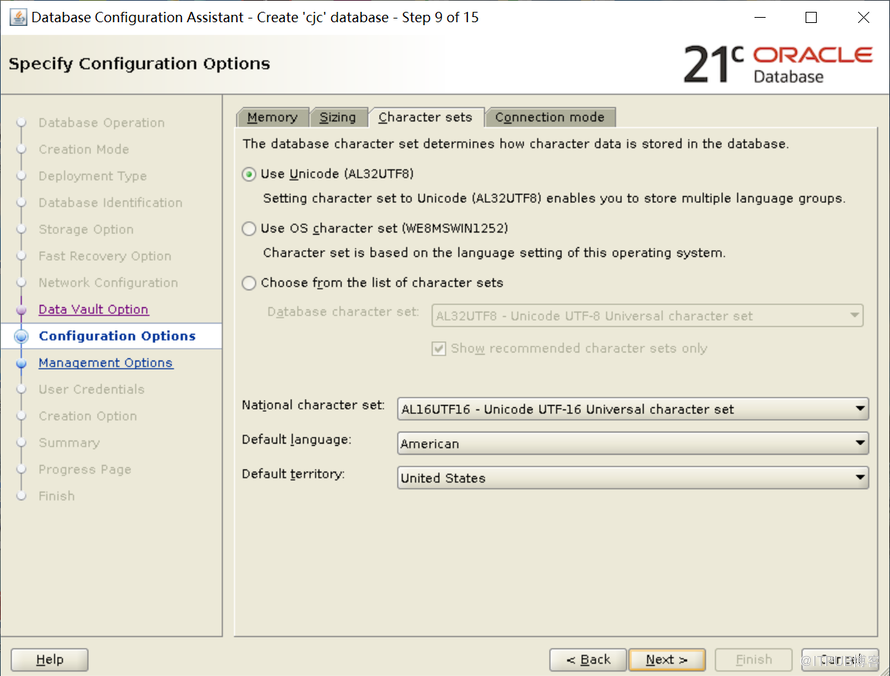Click the Database Operation step label
Image resolution: width=890 pixels, height=676 pixels.
coord(102,123)
